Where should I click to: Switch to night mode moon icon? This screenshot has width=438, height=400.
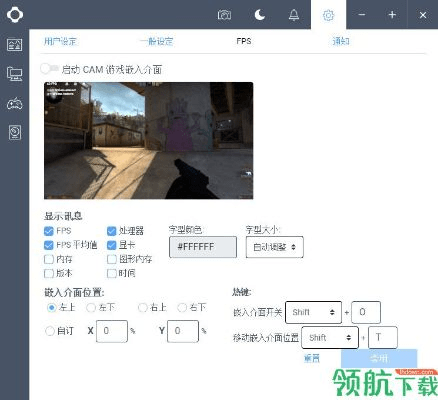click(x=260, y=15)
